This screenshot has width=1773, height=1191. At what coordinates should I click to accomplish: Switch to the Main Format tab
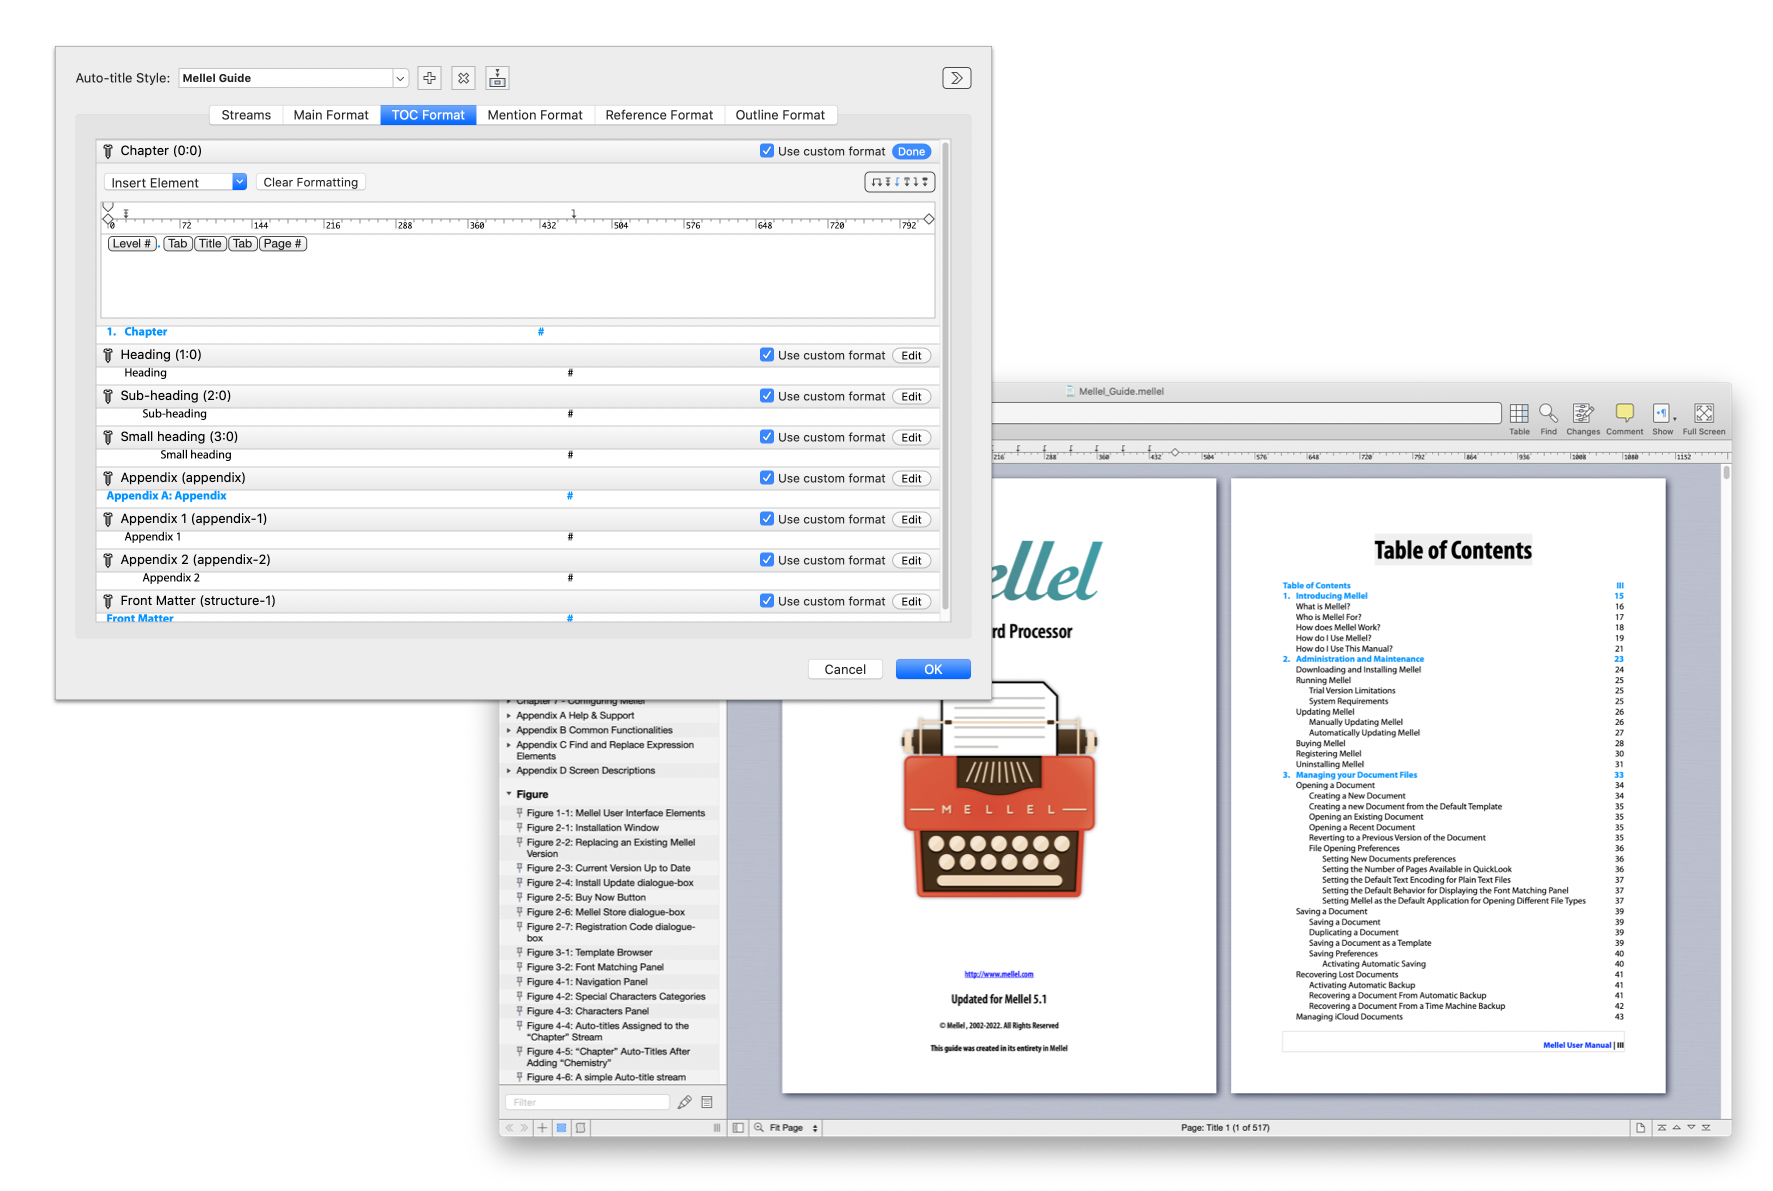[331, 115]
